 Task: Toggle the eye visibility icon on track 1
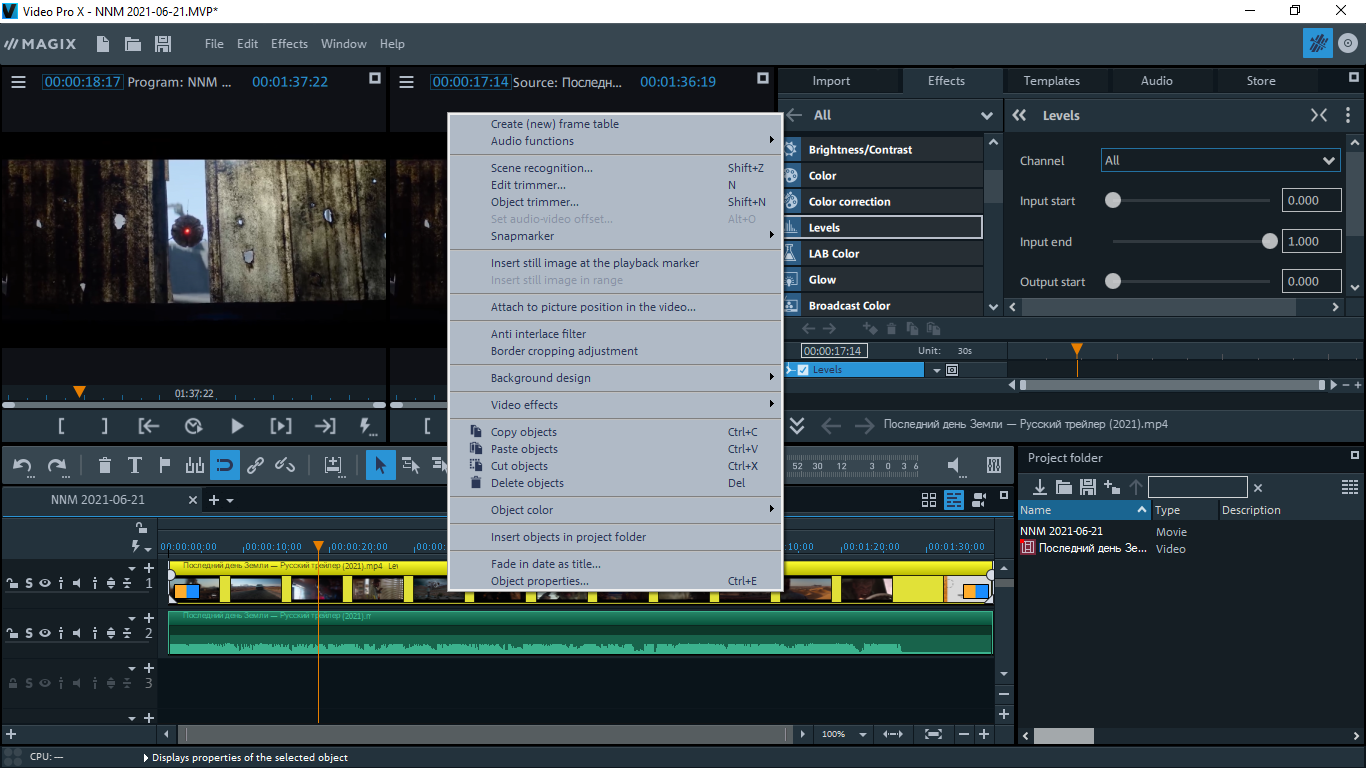click(45, 583)
